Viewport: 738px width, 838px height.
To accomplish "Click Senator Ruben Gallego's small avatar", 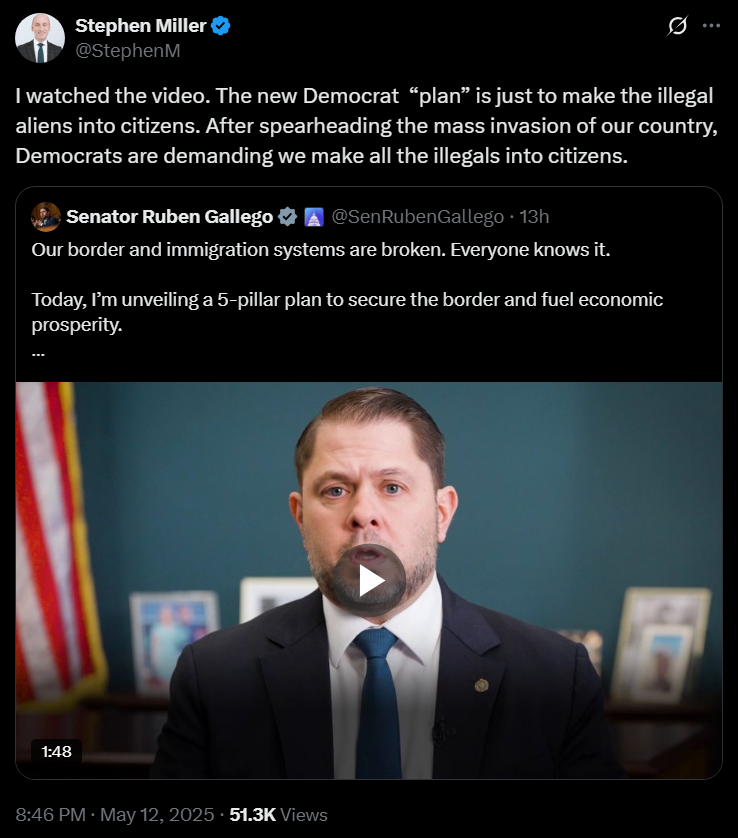I will pos(46,216).
